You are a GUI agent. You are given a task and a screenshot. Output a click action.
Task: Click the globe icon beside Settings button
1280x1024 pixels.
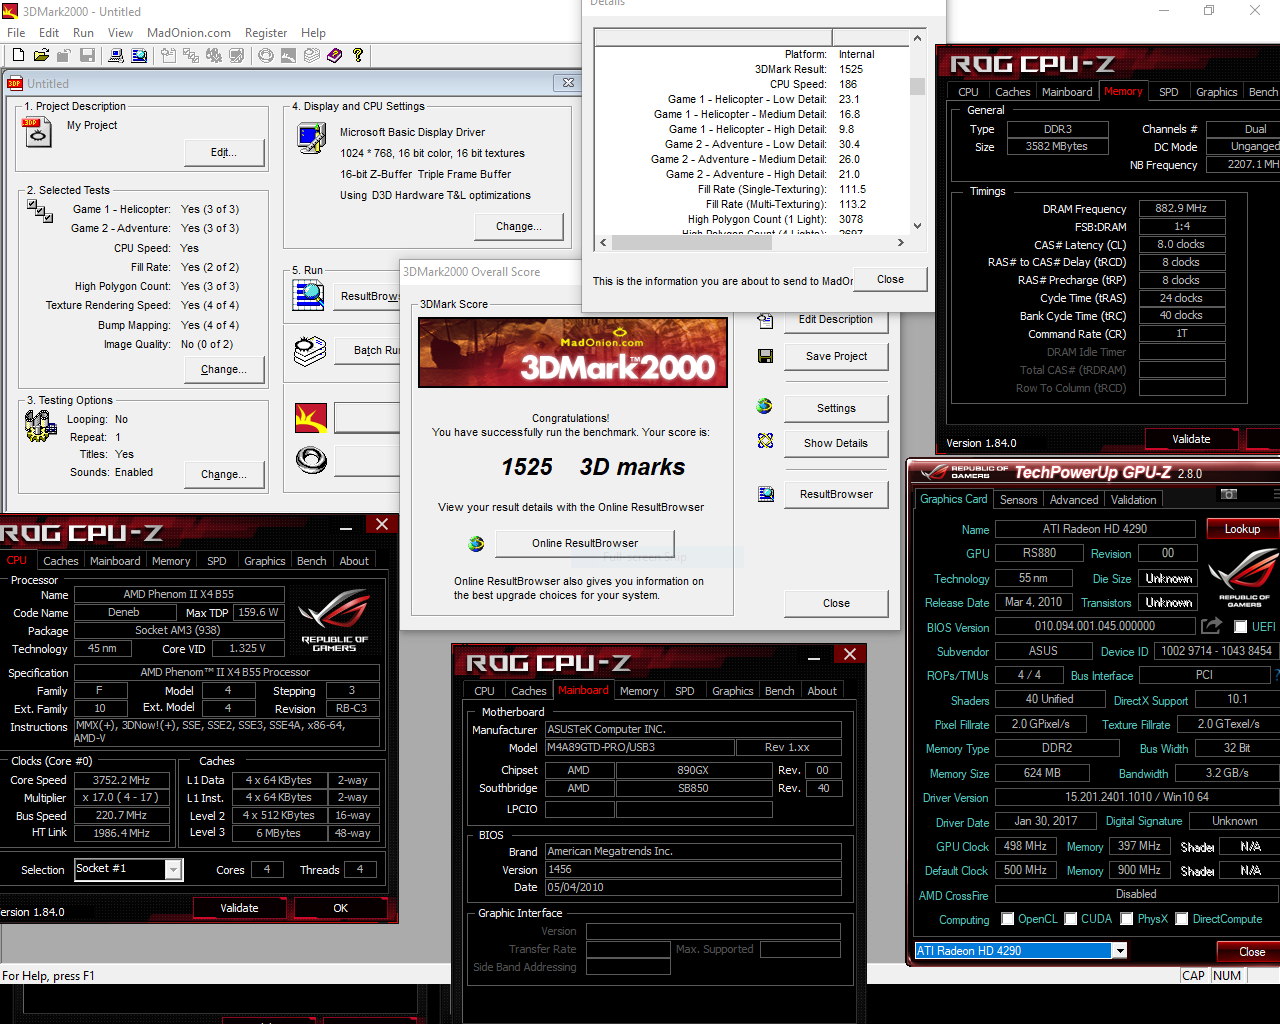point(765,406)
